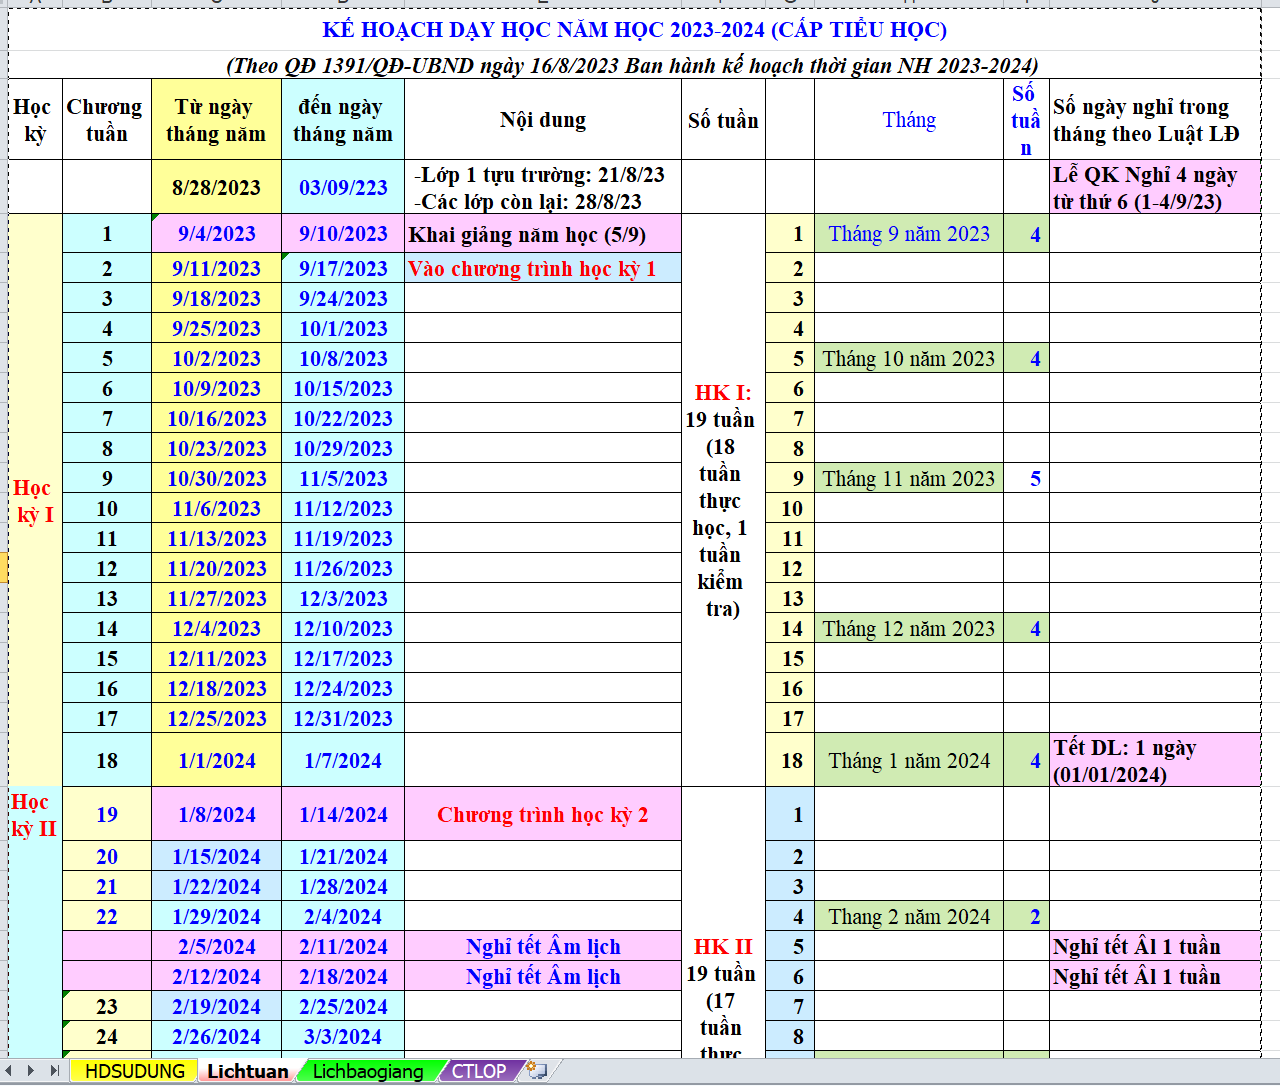Click blue week number 22 in Chương tuần
The image size is (1280, 1086).
click(x=107, y=916)
